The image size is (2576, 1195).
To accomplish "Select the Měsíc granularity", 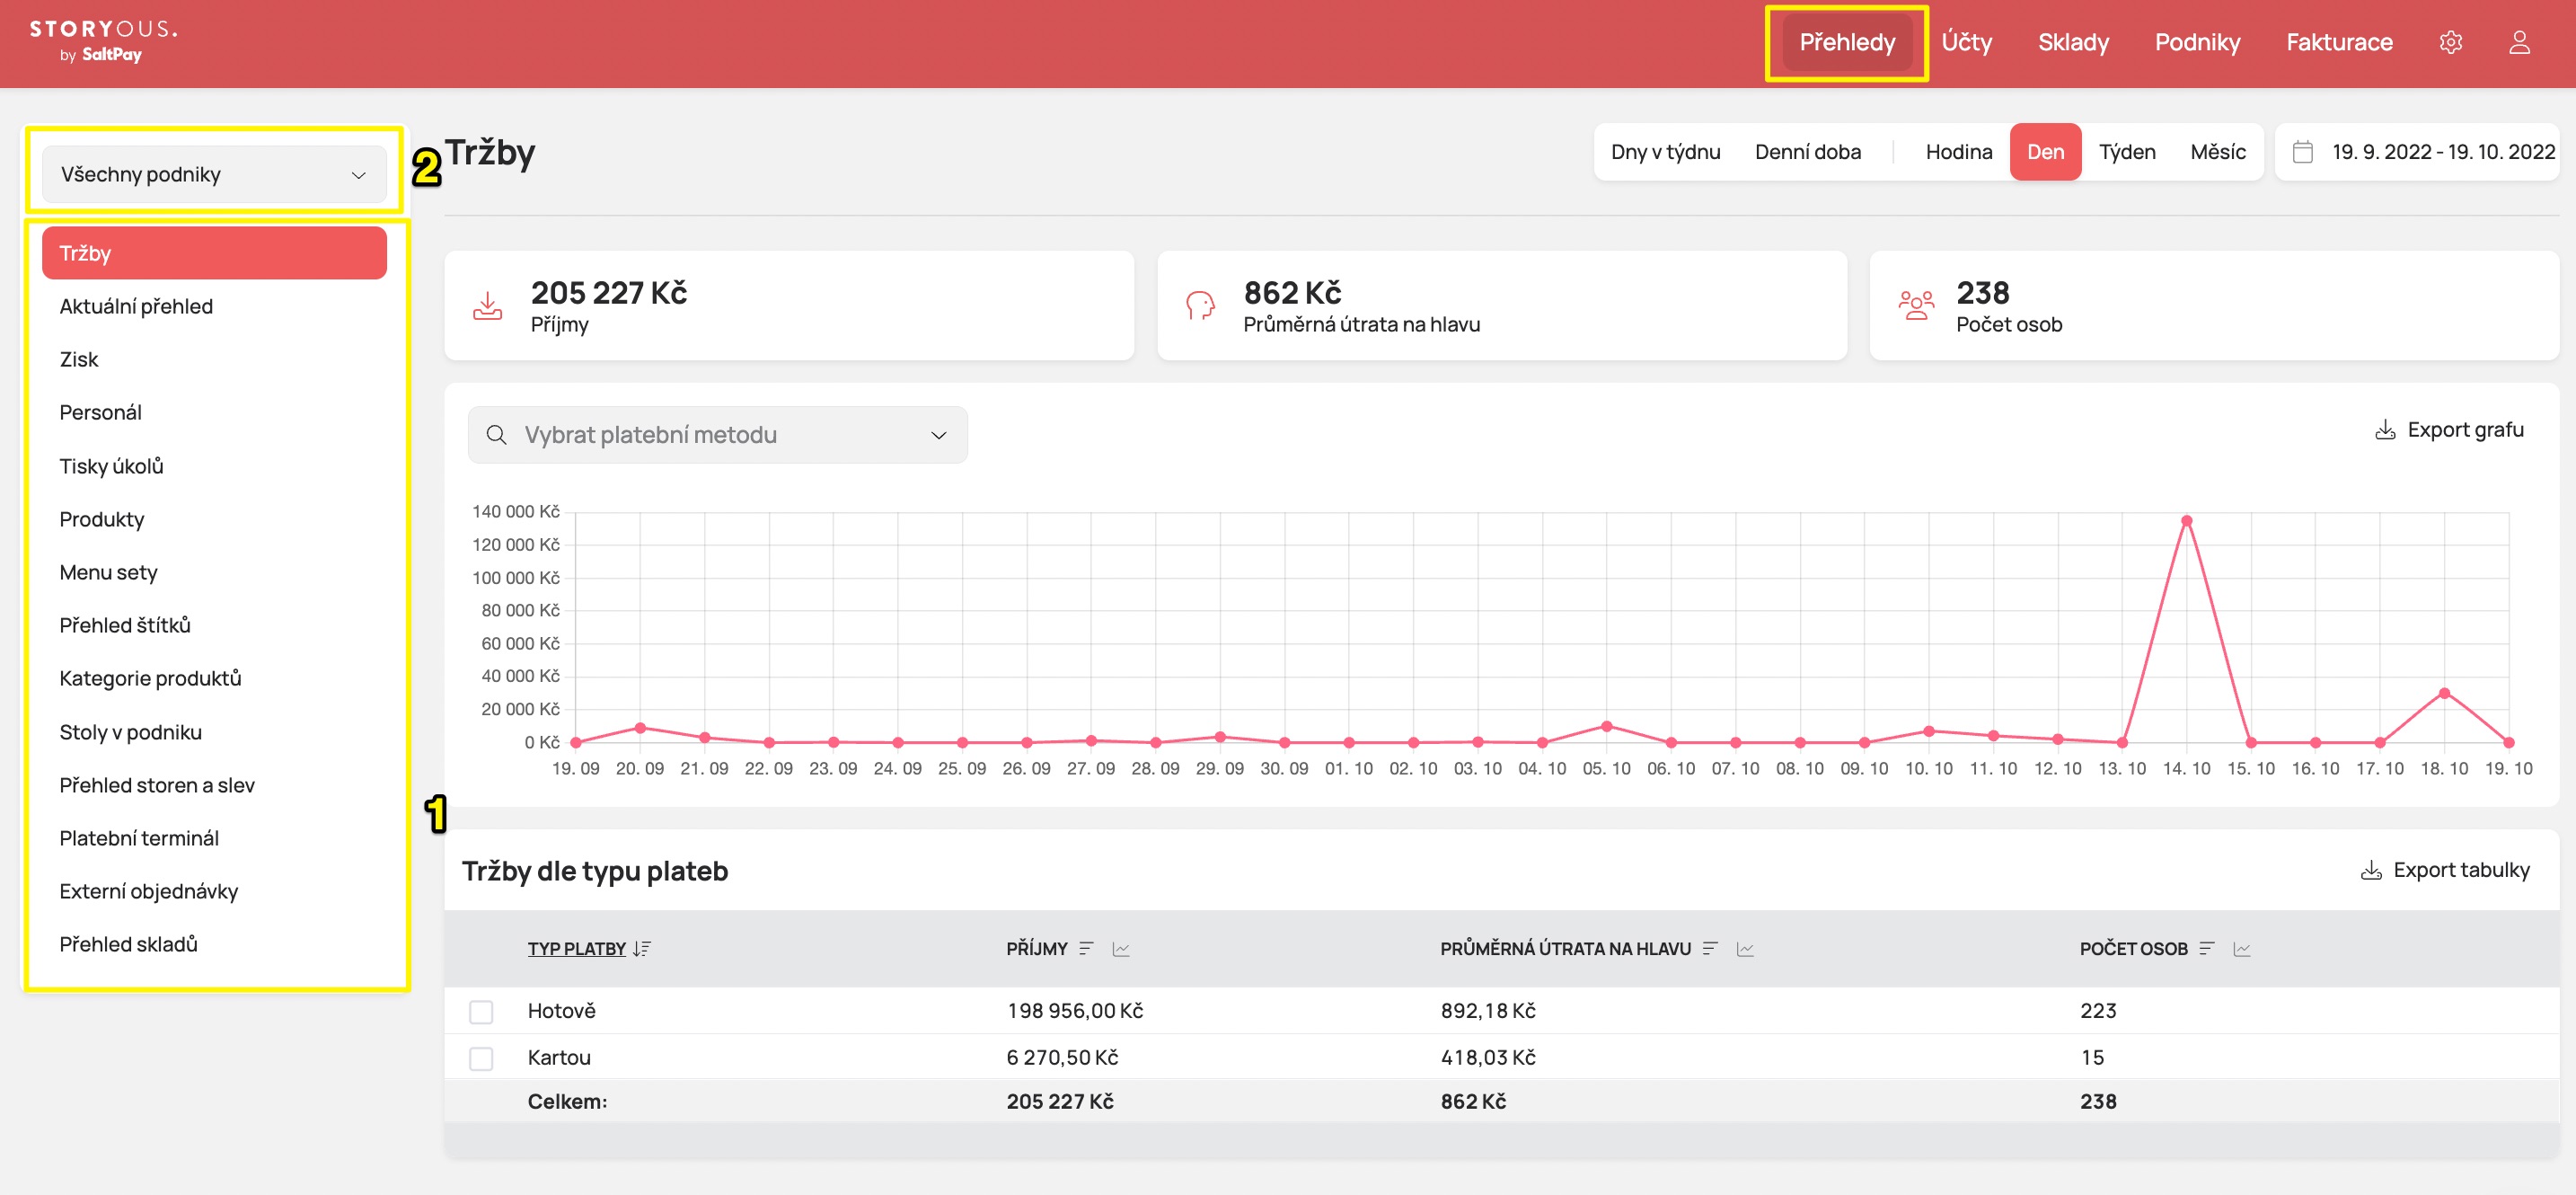I will coord(2217,152).
